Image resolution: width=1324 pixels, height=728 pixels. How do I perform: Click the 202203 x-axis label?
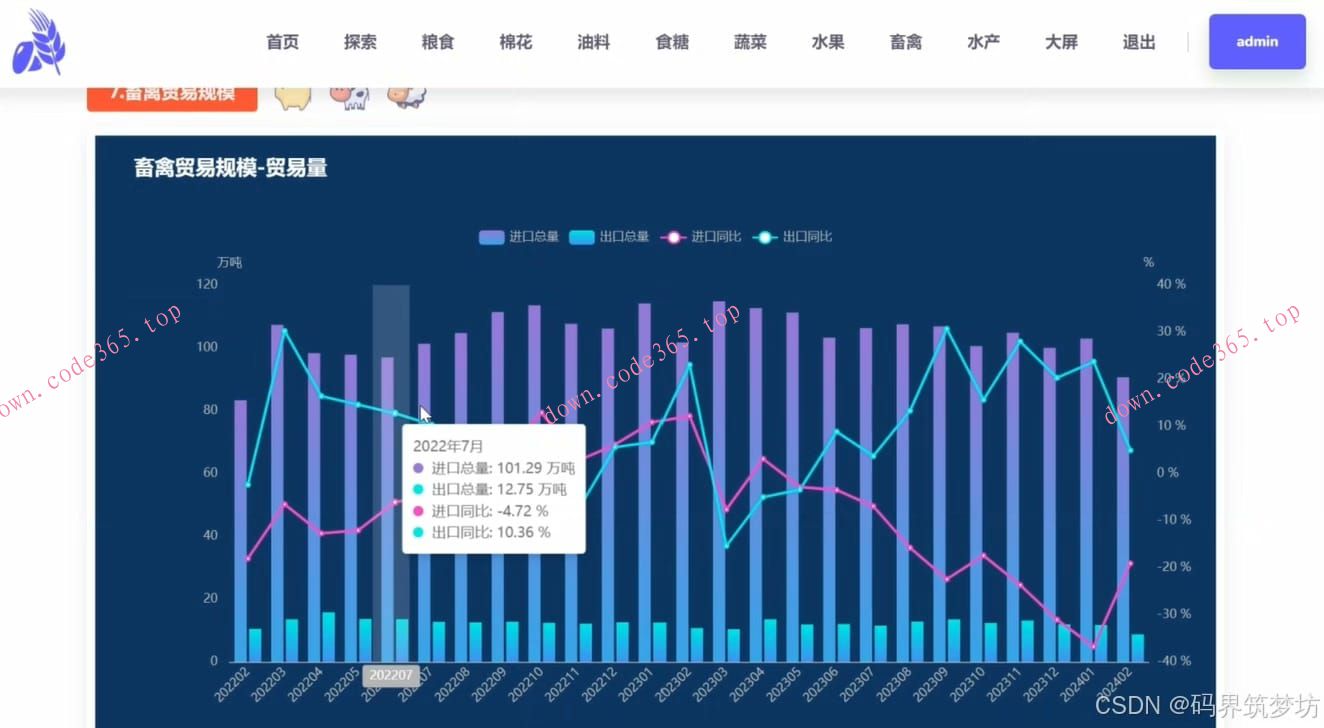270,684
